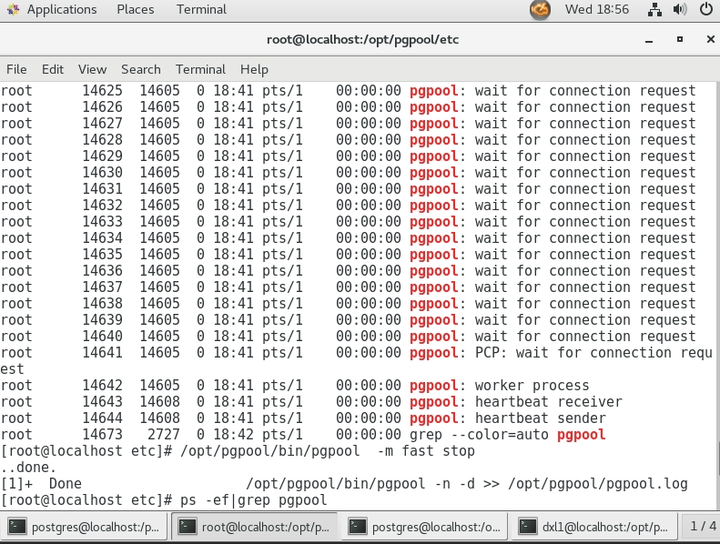This screenshot has width=720, height=544.
Task: Switch to root@localhost:/opt/p... taskbar window
Action: click(255, 527)
